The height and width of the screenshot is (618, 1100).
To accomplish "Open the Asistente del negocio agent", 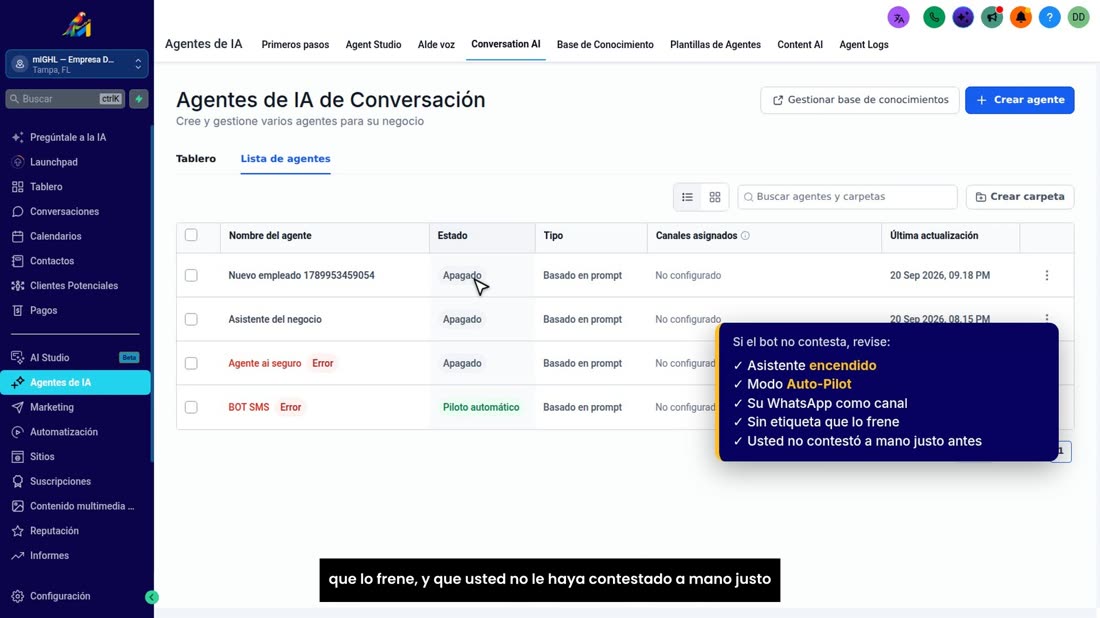I will (x=275, y=319).
